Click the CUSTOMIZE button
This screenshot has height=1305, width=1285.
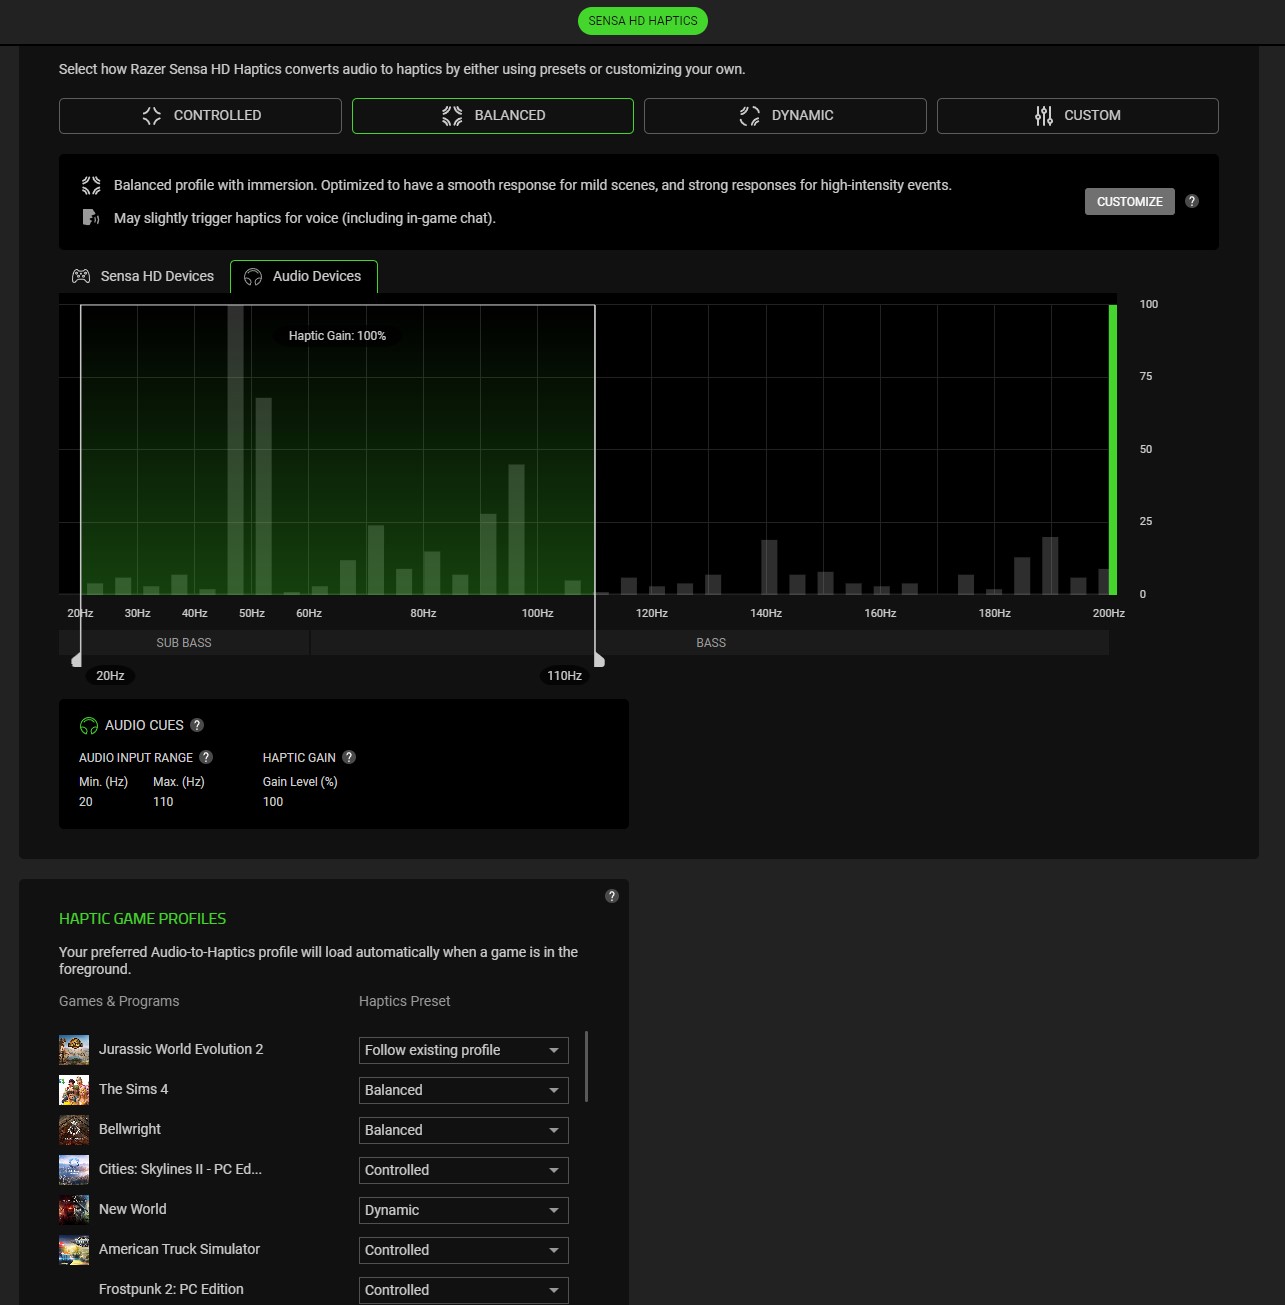(x=1130, y=202)
